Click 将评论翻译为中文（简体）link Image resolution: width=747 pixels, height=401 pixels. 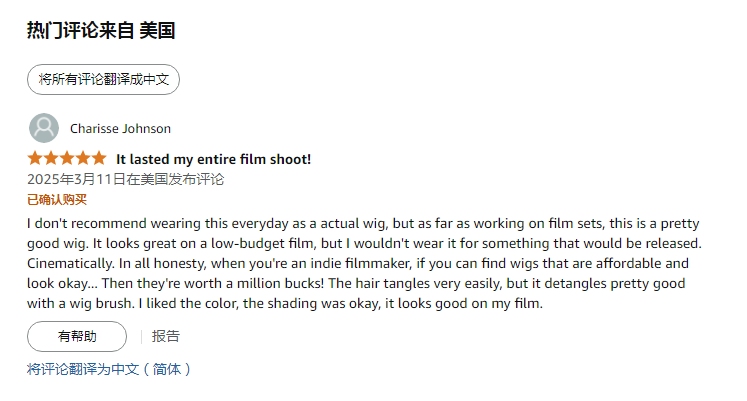[108, 369]
